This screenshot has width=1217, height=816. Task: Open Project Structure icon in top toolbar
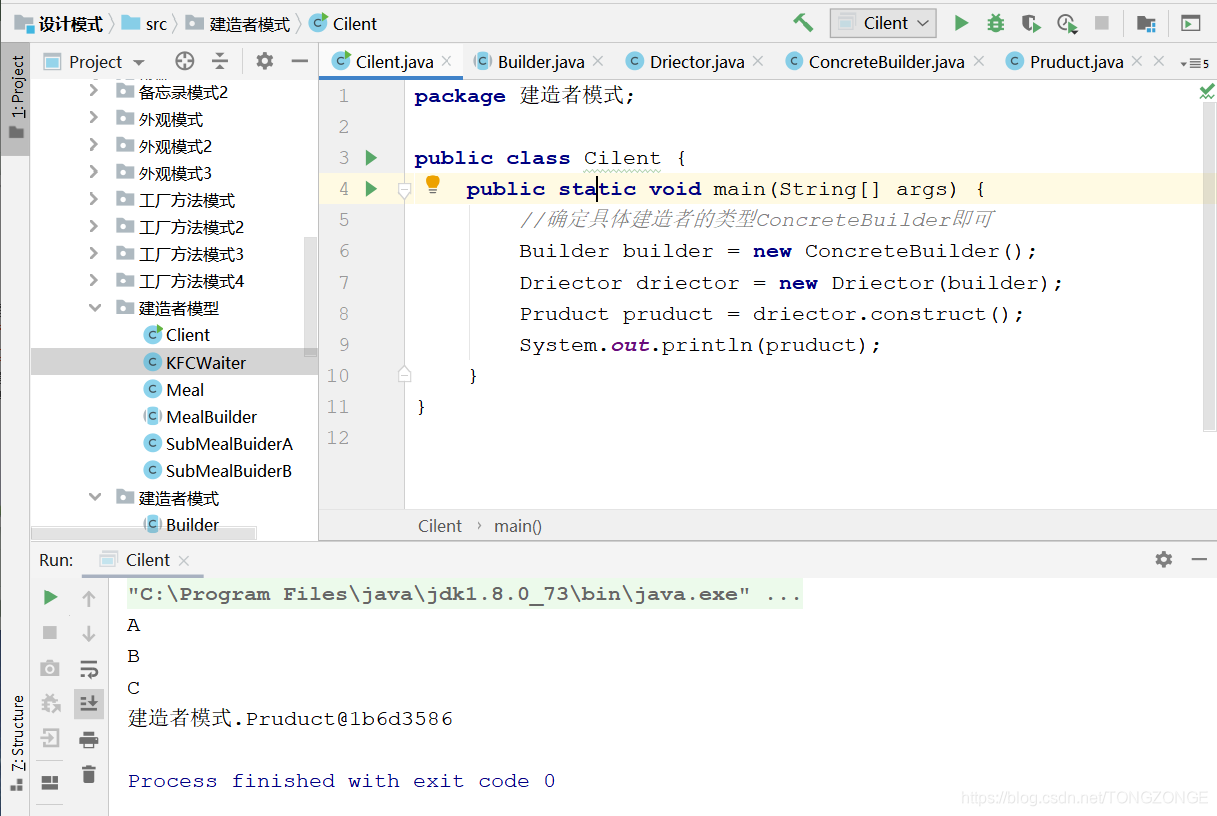click(x=1146, y=23)
